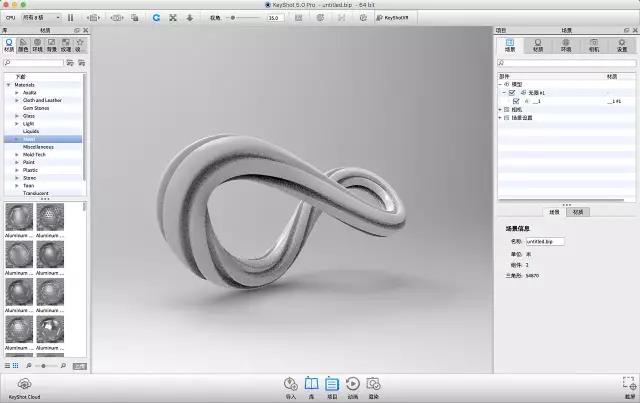
Task: Open the 背景 tab in library panel
Action: tap(51, 45)
